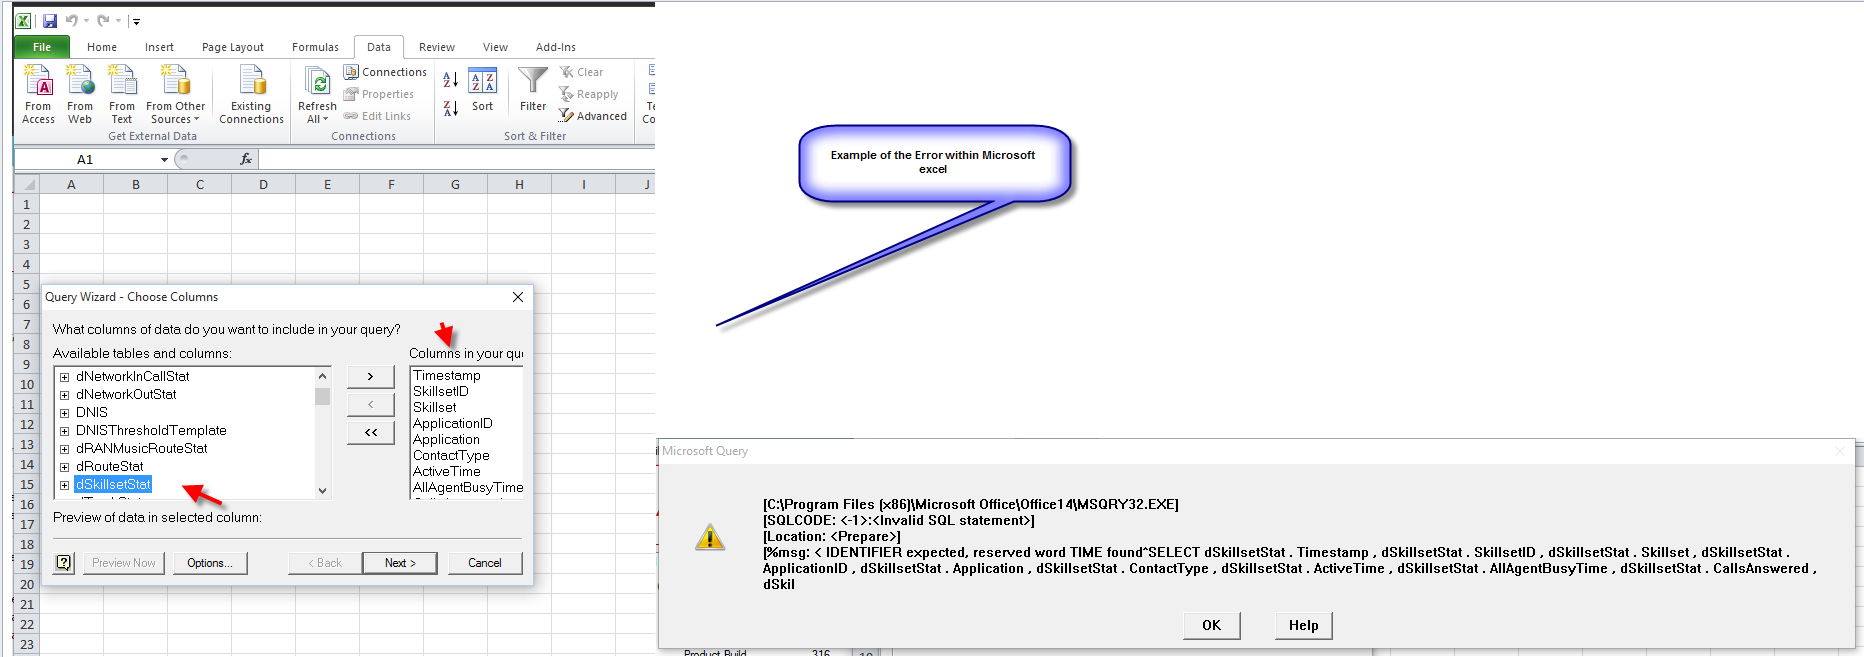1864x657 pixels.
Task: Clear the current filter
Action: 581,72
